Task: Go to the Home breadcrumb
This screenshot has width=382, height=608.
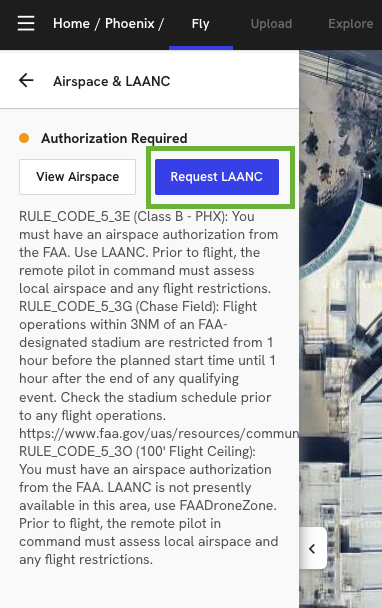Action: coord(71,24)
